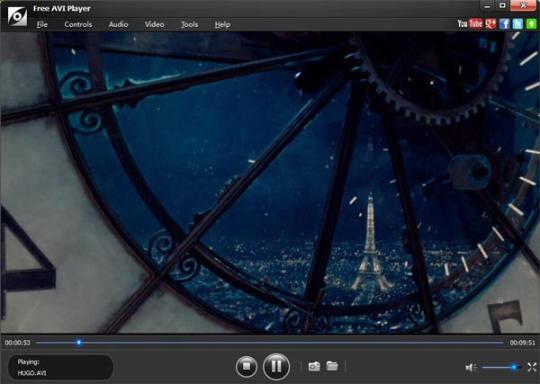Click the Facebook share icon

(504, 23)
